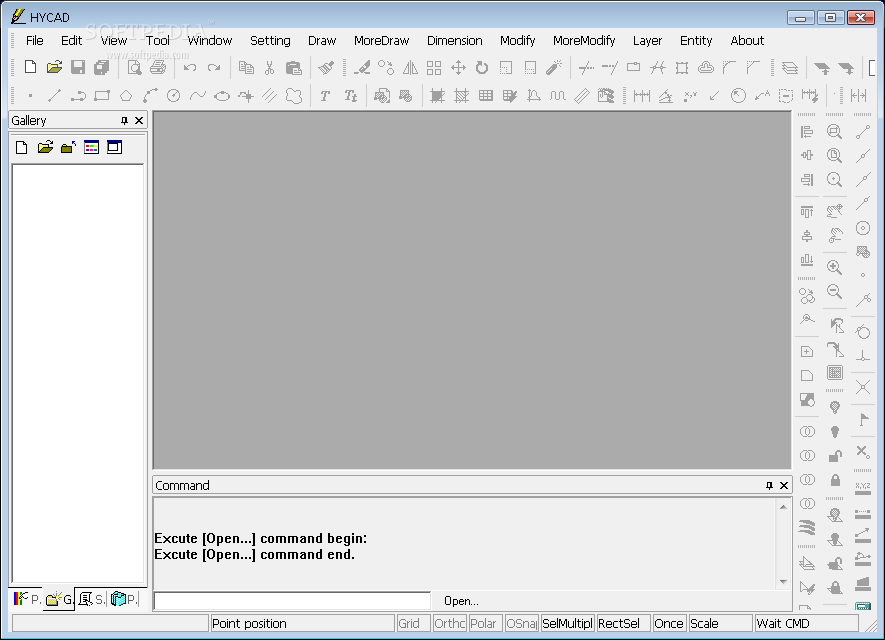Open the Edit menu
Viewport: 885px width, 640px height.
pyautogui.click(x=71, y=41)
